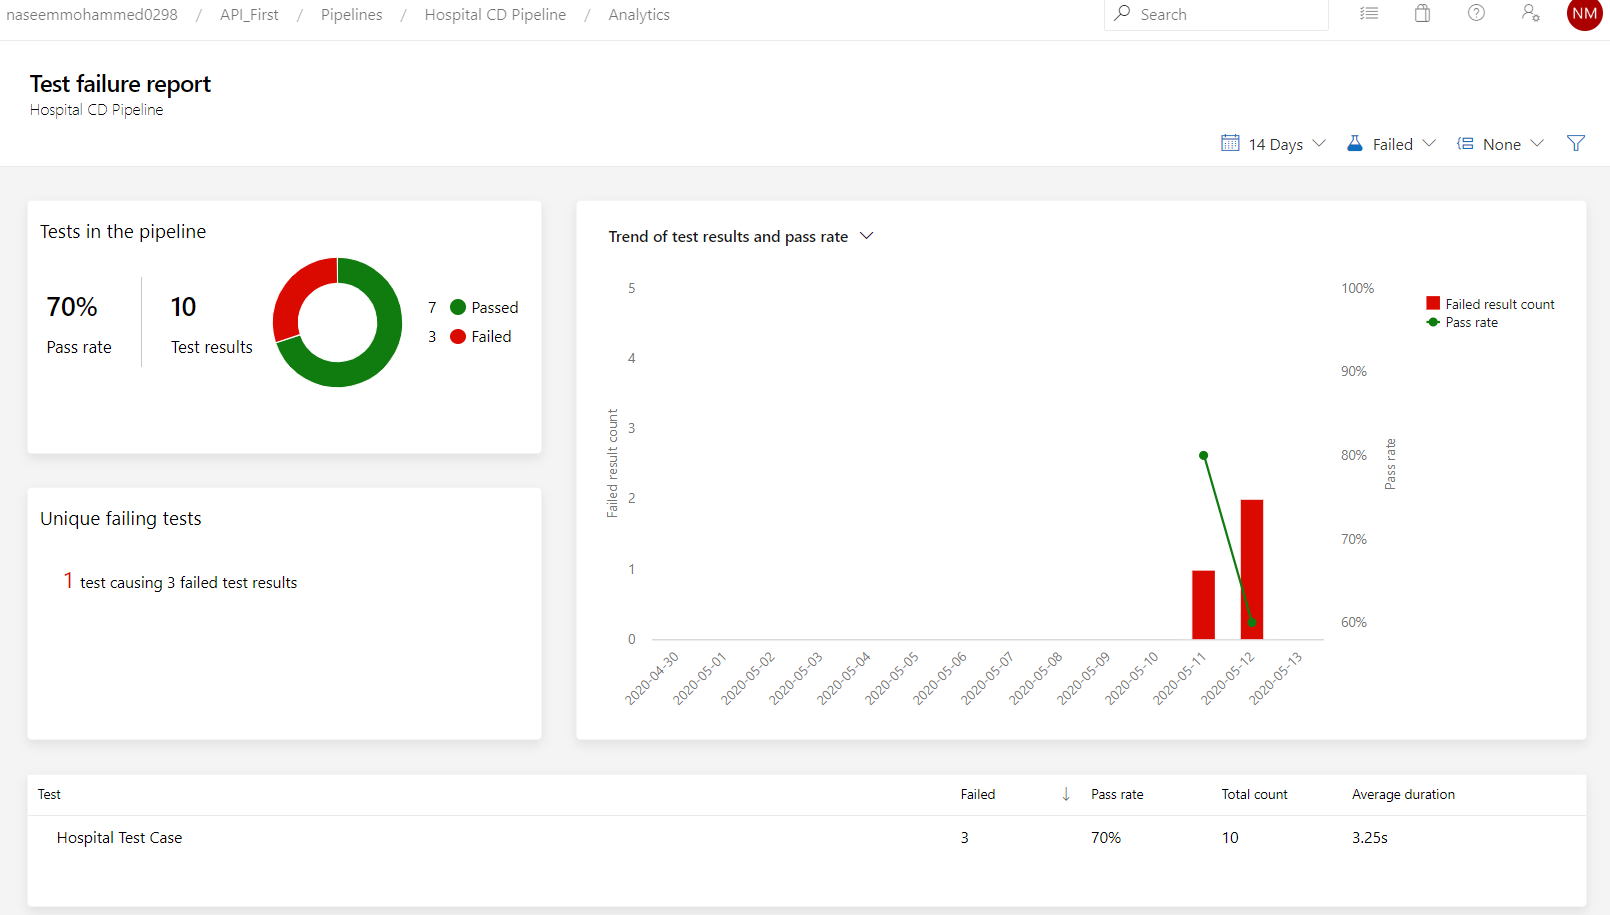Click the 2020-05-11 failed result bar

click(x=1203, y=605)
